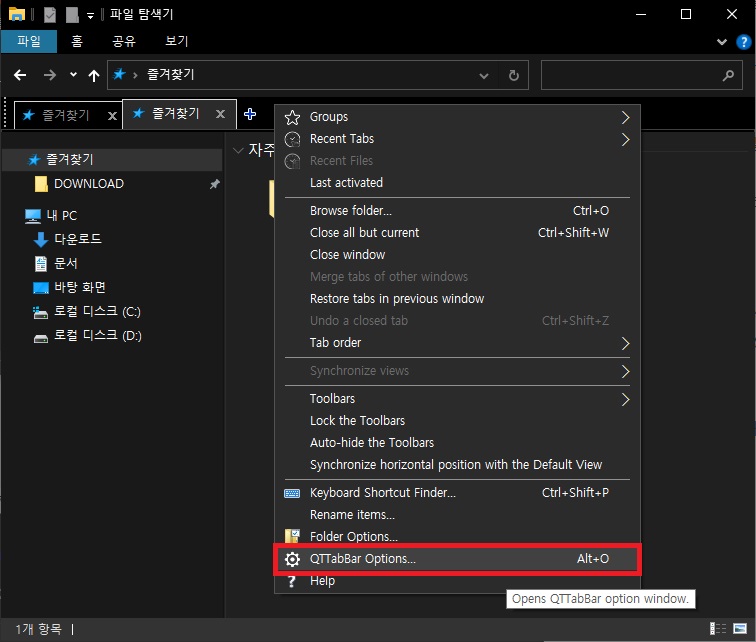756x642 pixels.
Task: Open Keyboard Shortcut Finder
Action: pyautogui.click(x=457, y=493)
